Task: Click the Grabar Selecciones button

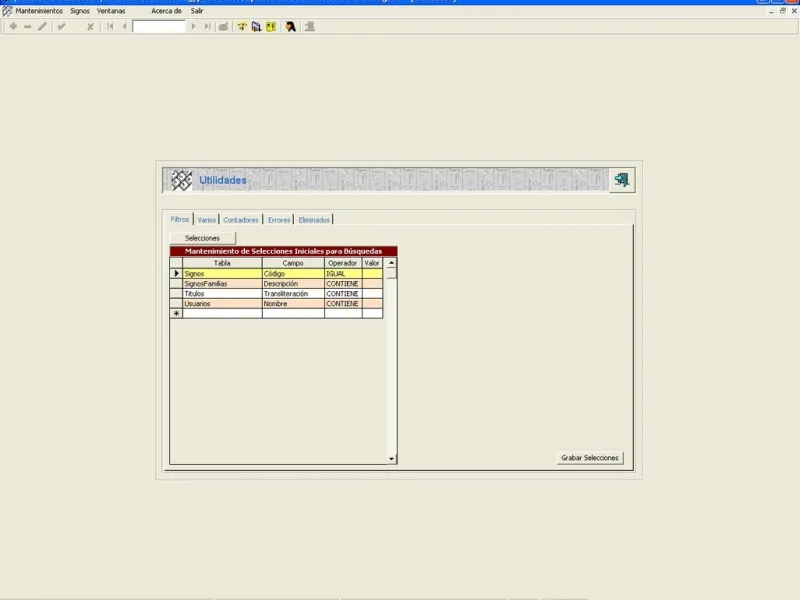Action: click(590, 458)
